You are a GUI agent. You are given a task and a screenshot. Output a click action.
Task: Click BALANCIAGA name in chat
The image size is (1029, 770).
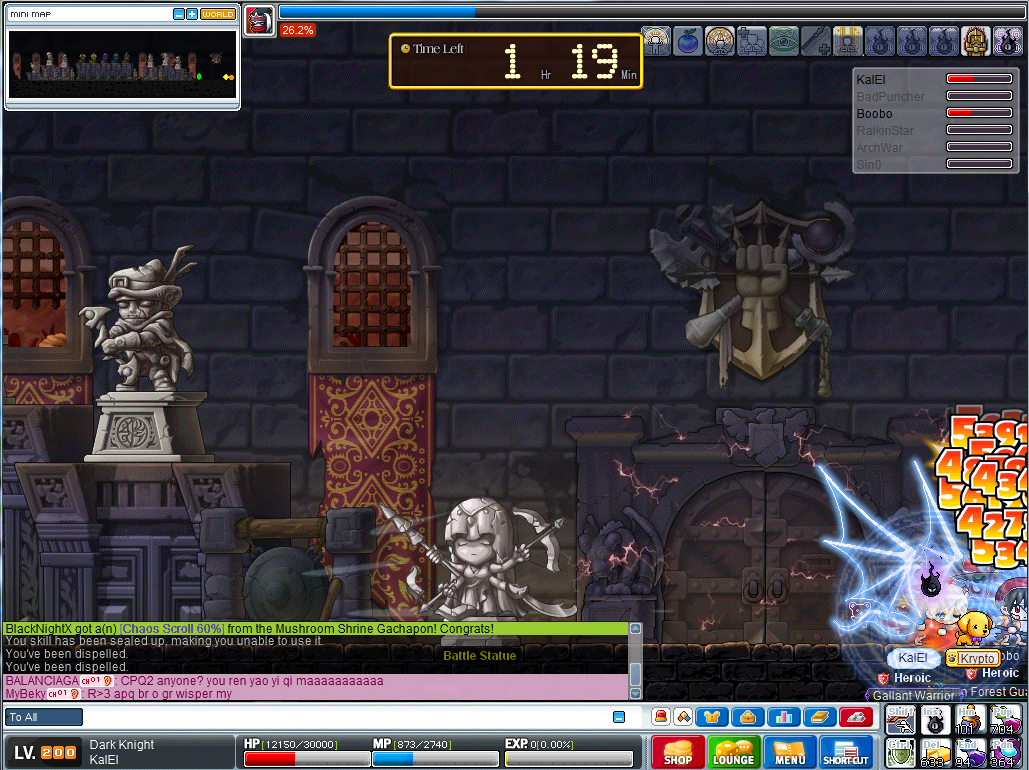pos(41,681)
